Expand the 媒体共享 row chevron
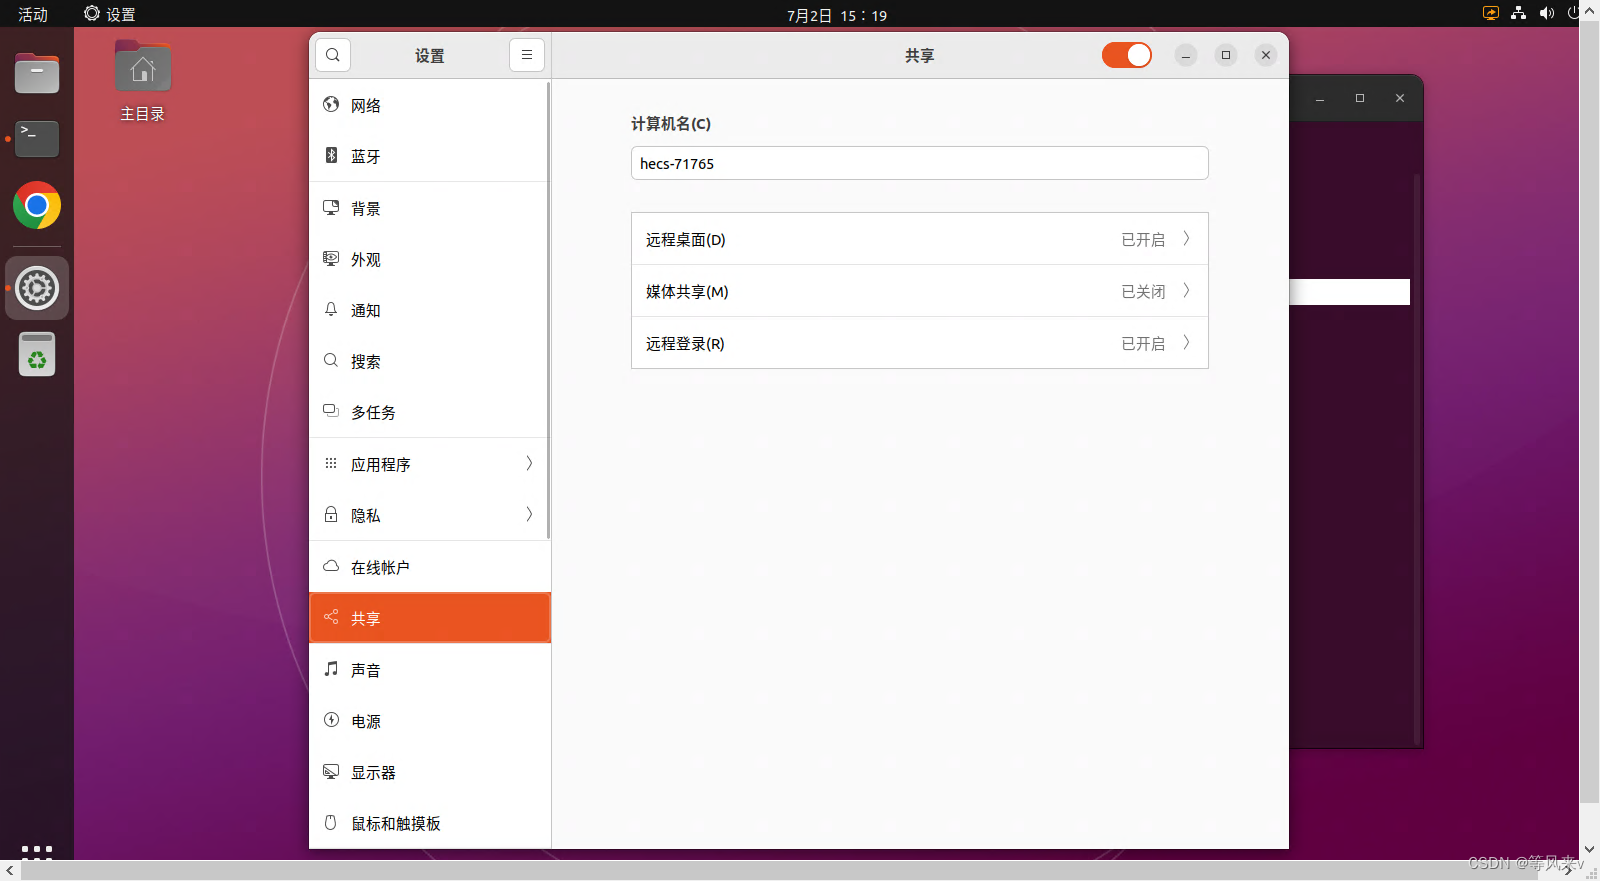The height and width of the screenshot is (881, 1600). [1187, 290]
